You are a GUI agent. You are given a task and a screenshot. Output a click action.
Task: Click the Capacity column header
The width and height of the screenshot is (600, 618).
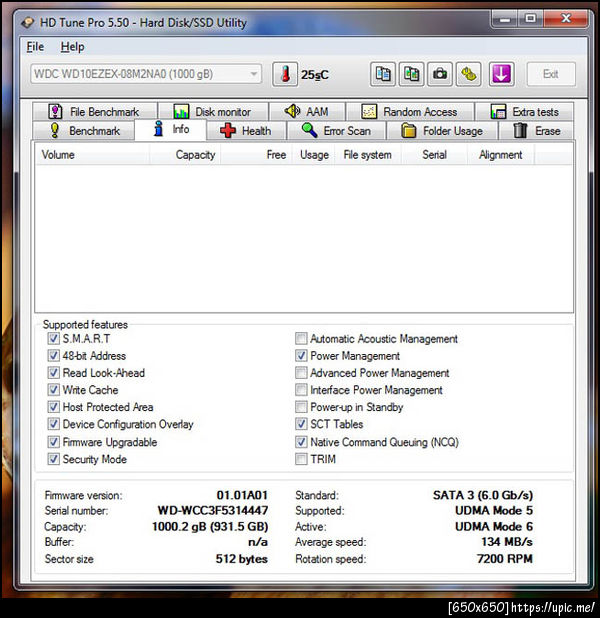pyautogui.click(x=185, y=154)
